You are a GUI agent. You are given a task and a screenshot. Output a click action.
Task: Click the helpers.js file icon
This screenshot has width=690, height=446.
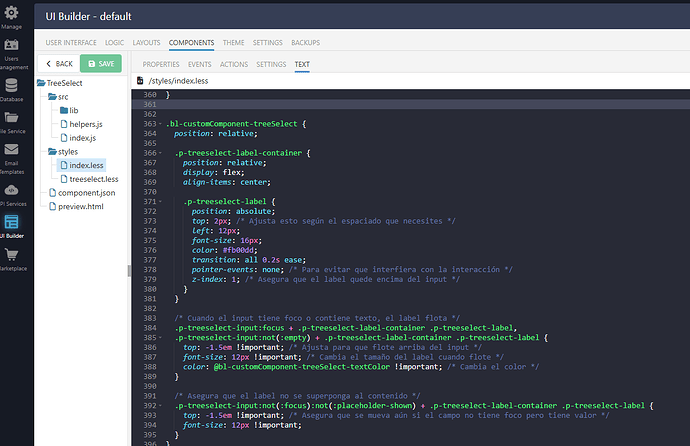click(64, 124)
